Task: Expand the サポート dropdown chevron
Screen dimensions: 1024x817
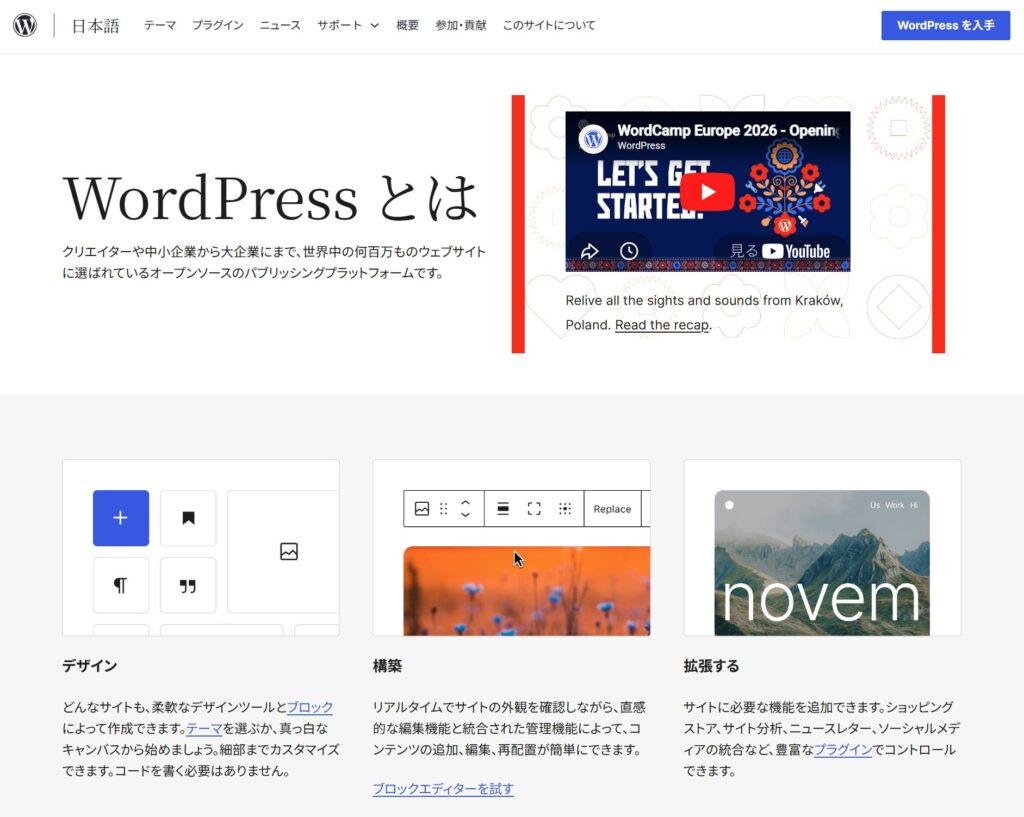Action: click(375, 25)
